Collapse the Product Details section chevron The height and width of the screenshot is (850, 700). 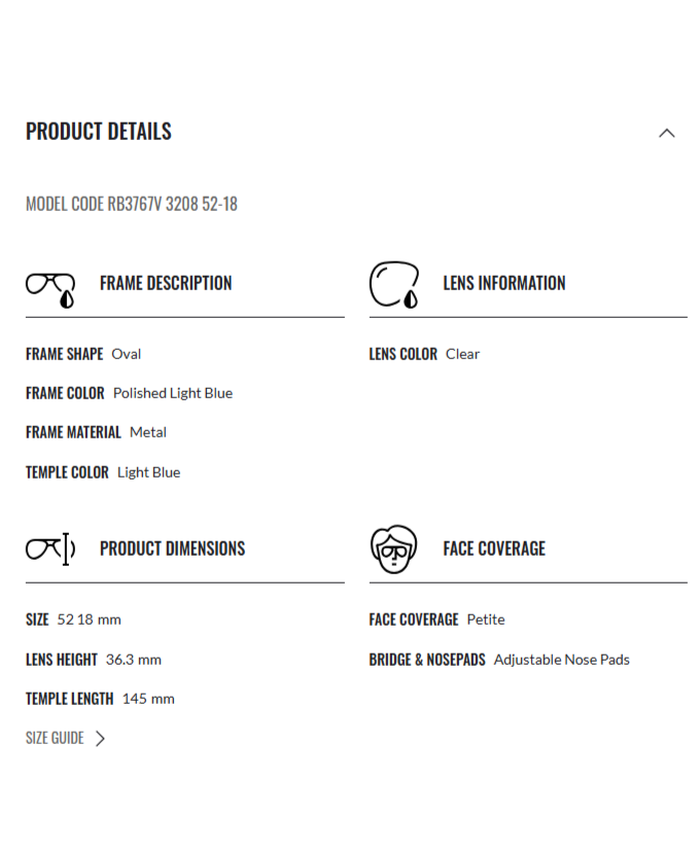click(667, 133)
